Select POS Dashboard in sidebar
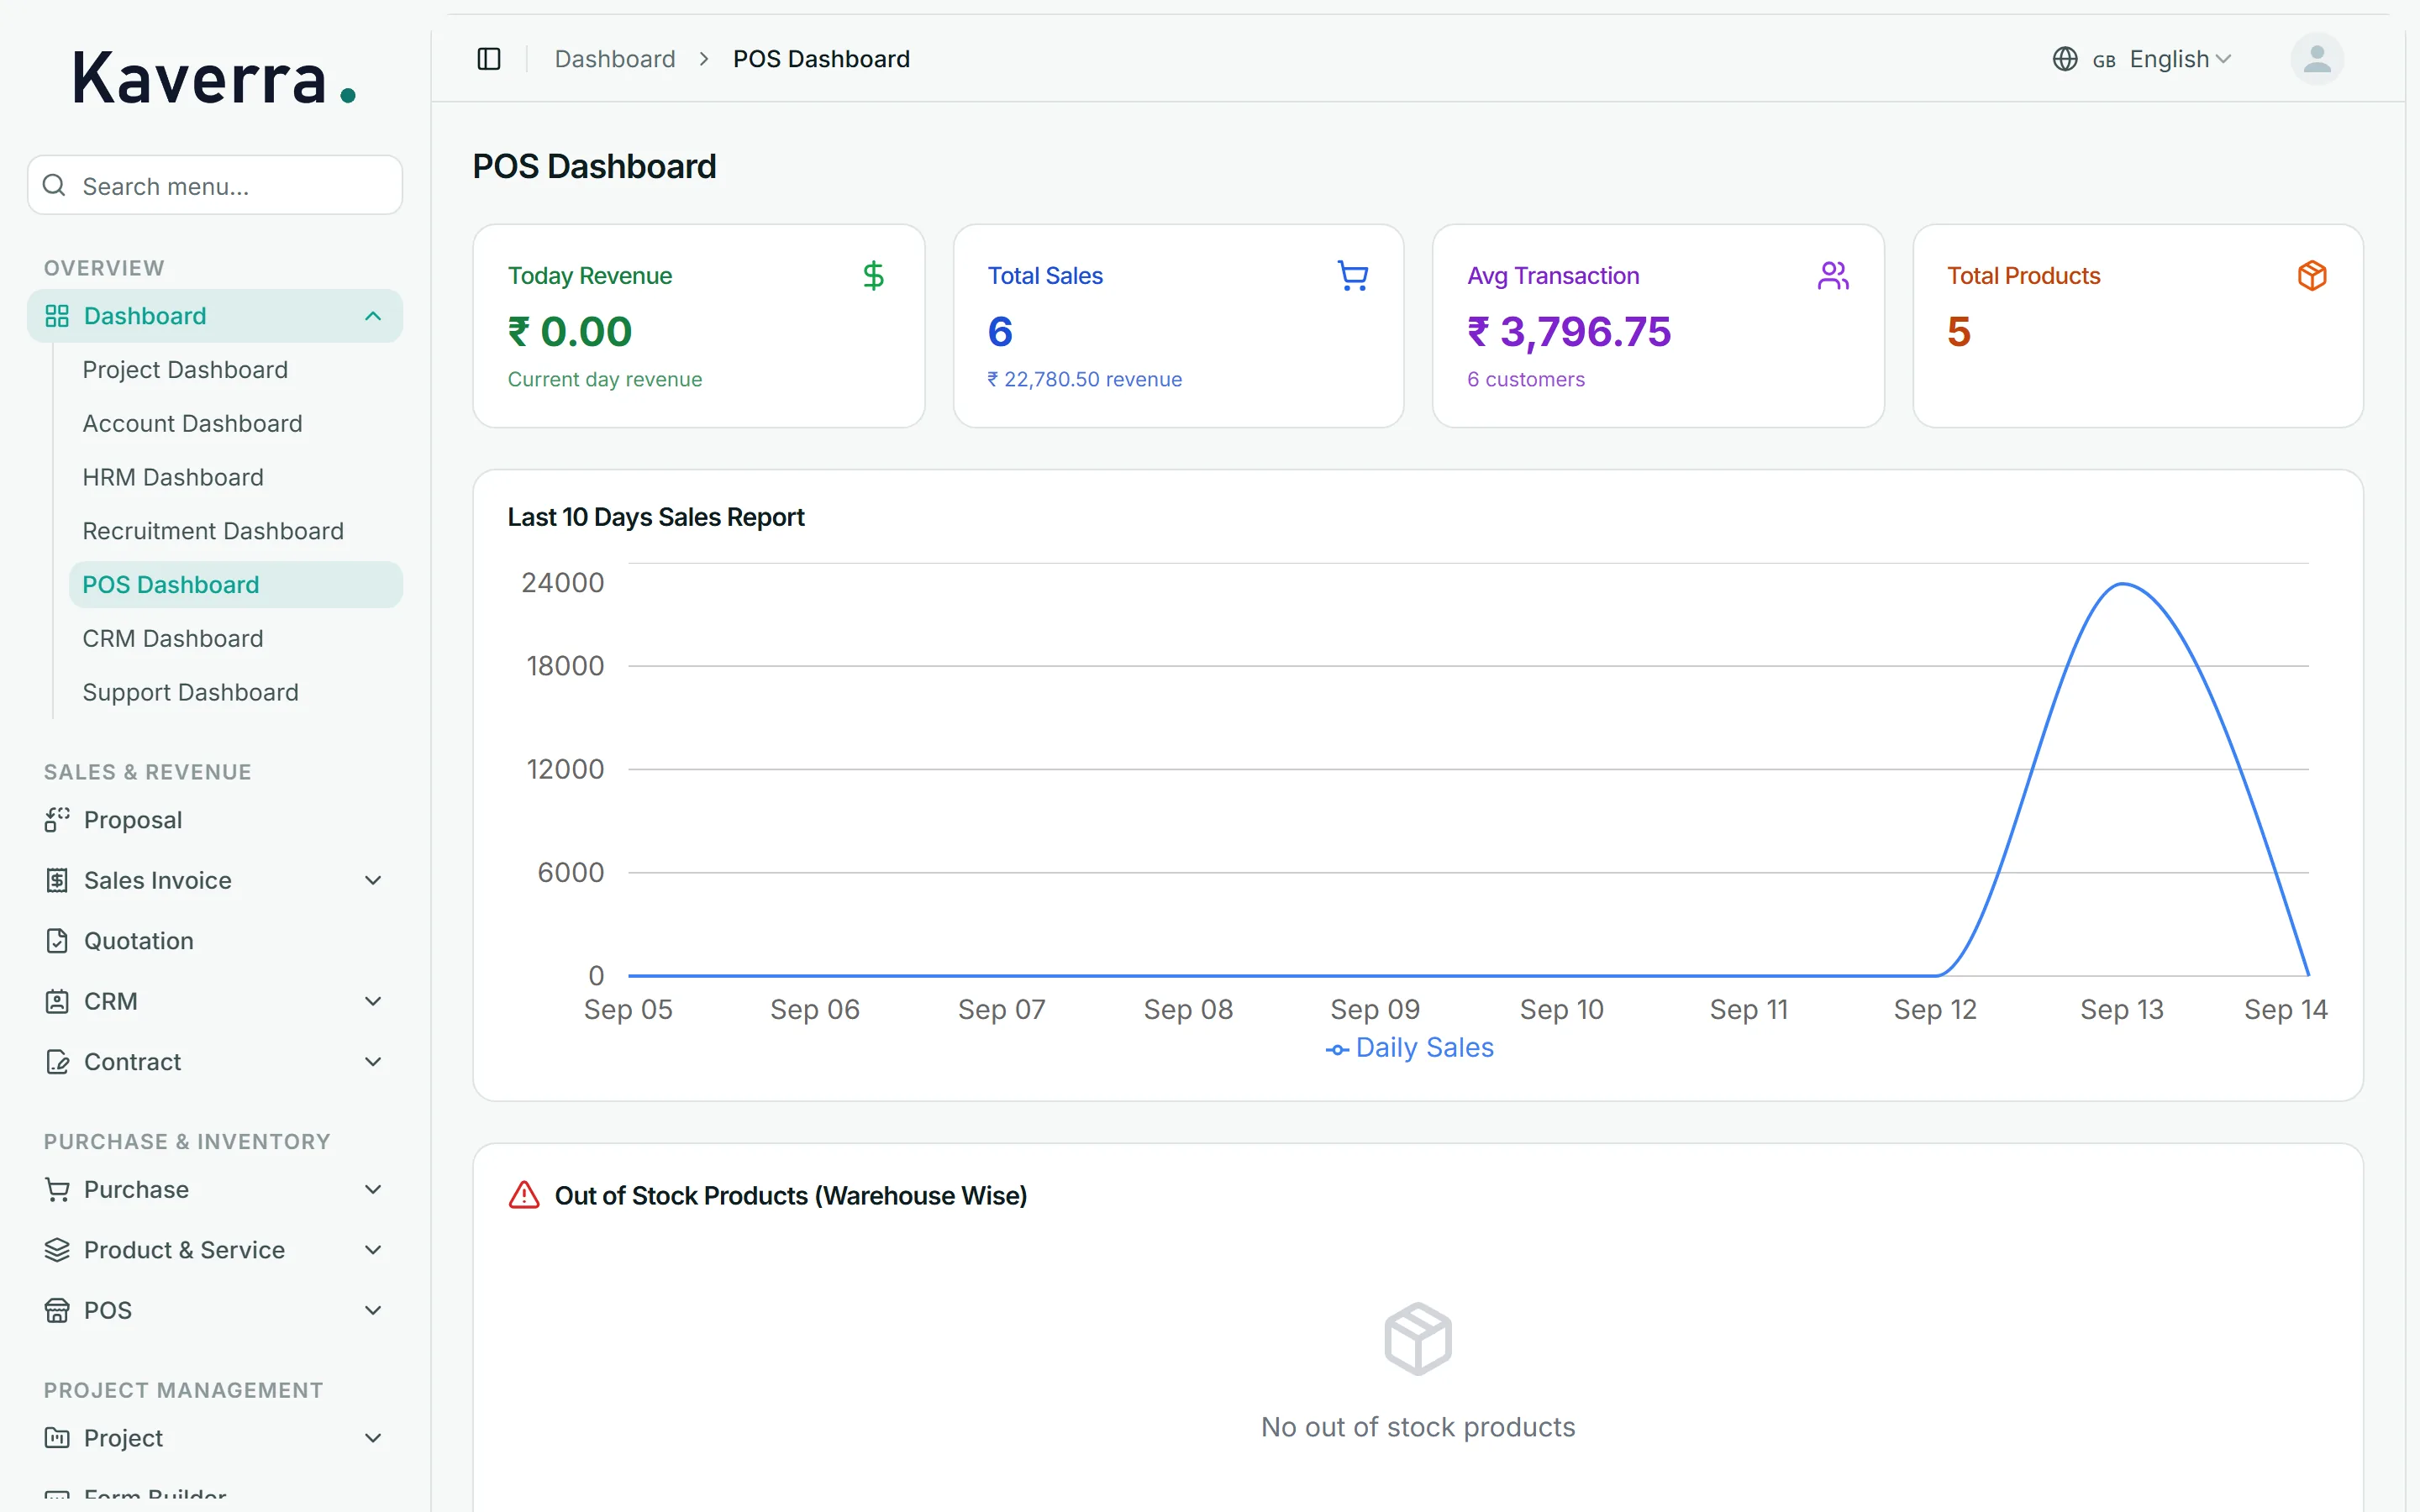2420x1512 pixels. click(235, 585)
